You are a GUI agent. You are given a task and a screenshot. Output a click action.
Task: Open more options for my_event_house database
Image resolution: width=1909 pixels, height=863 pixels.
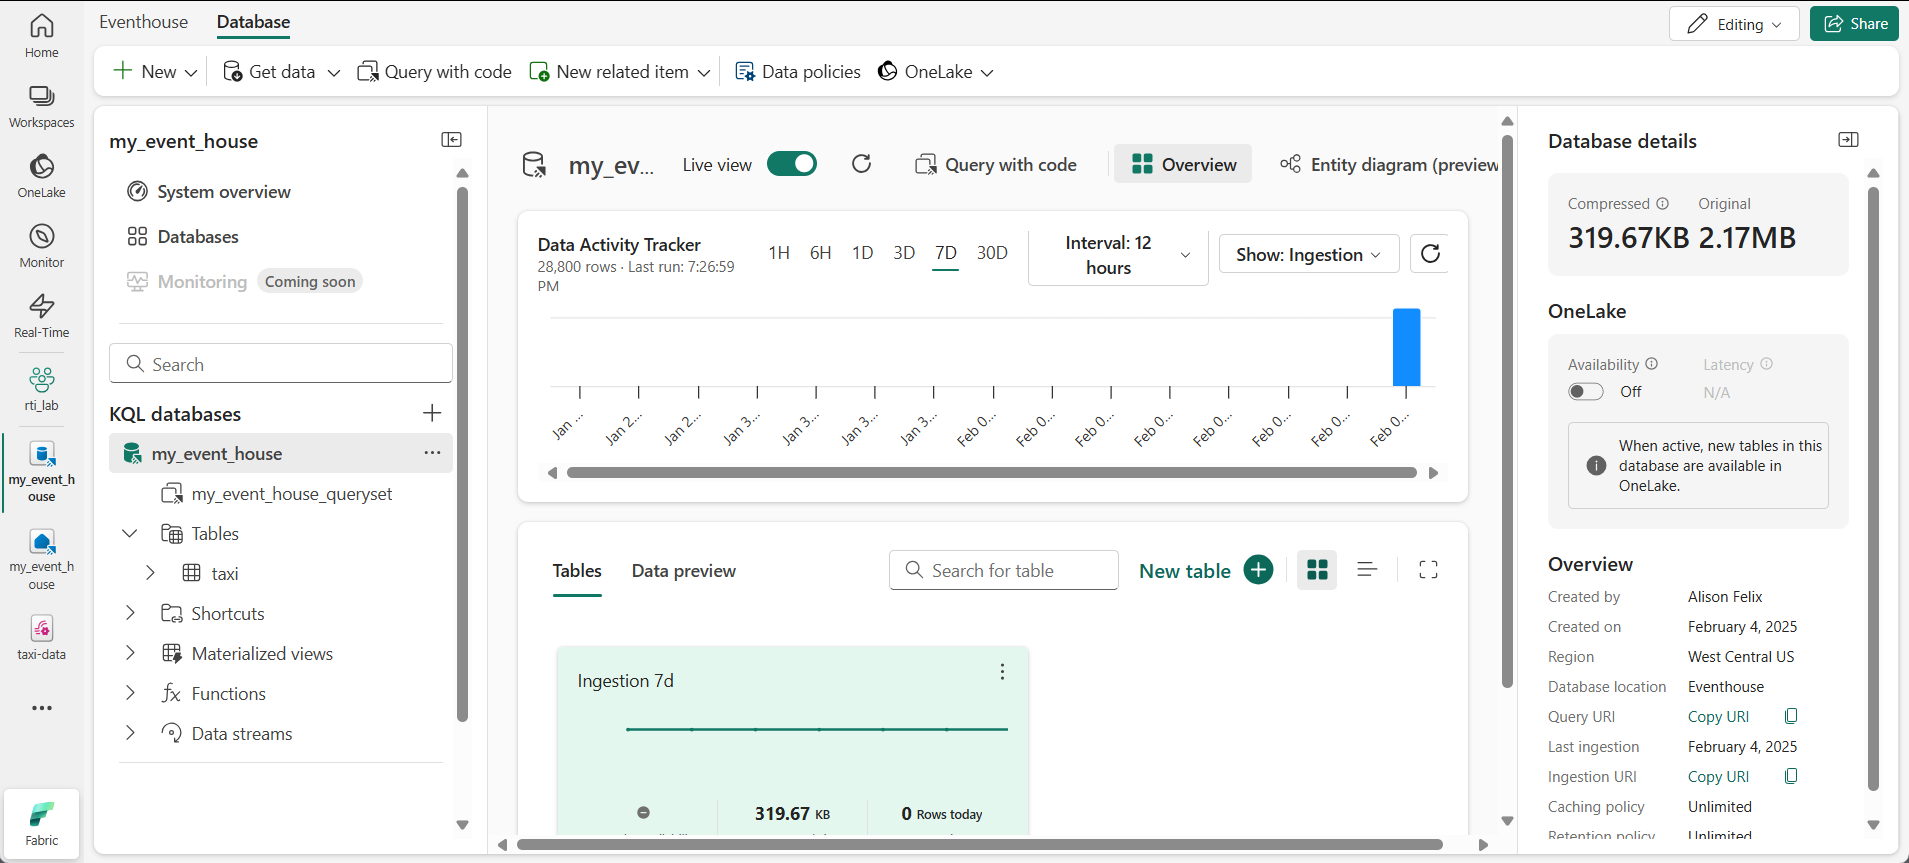pos(432,453)
